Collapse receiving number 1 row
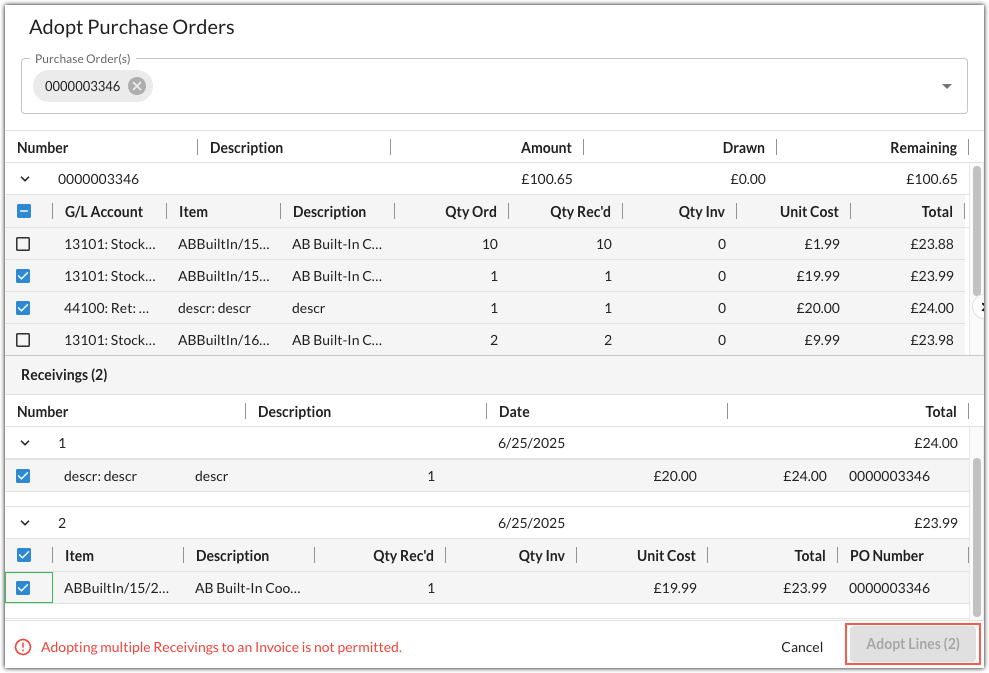 26,442
